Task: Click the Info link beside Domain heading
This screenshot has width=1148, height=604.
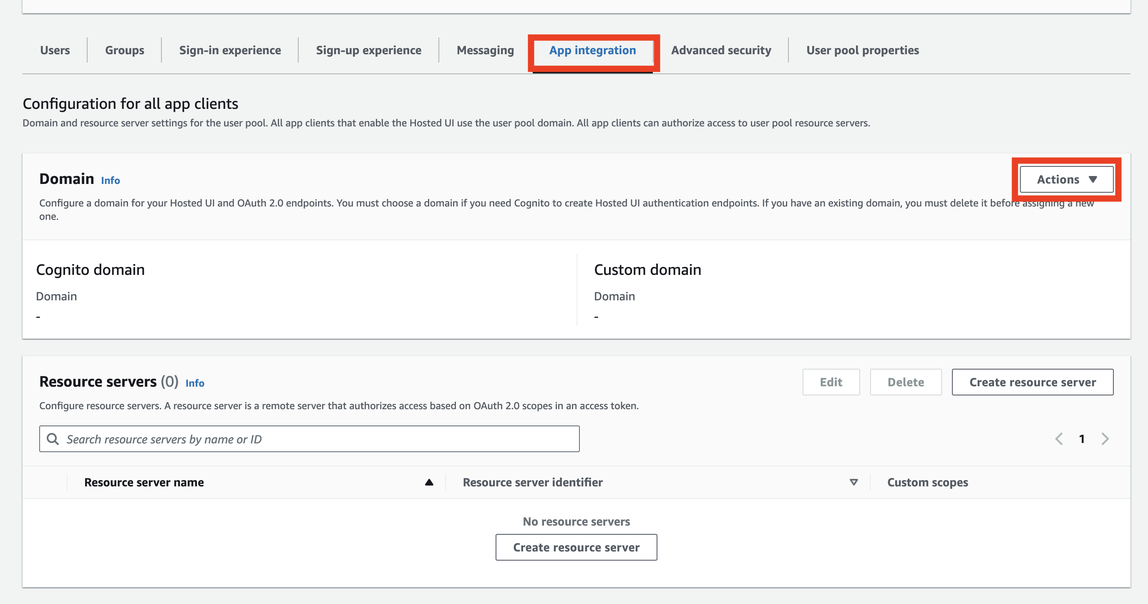Action: click(x=110, y=180)
